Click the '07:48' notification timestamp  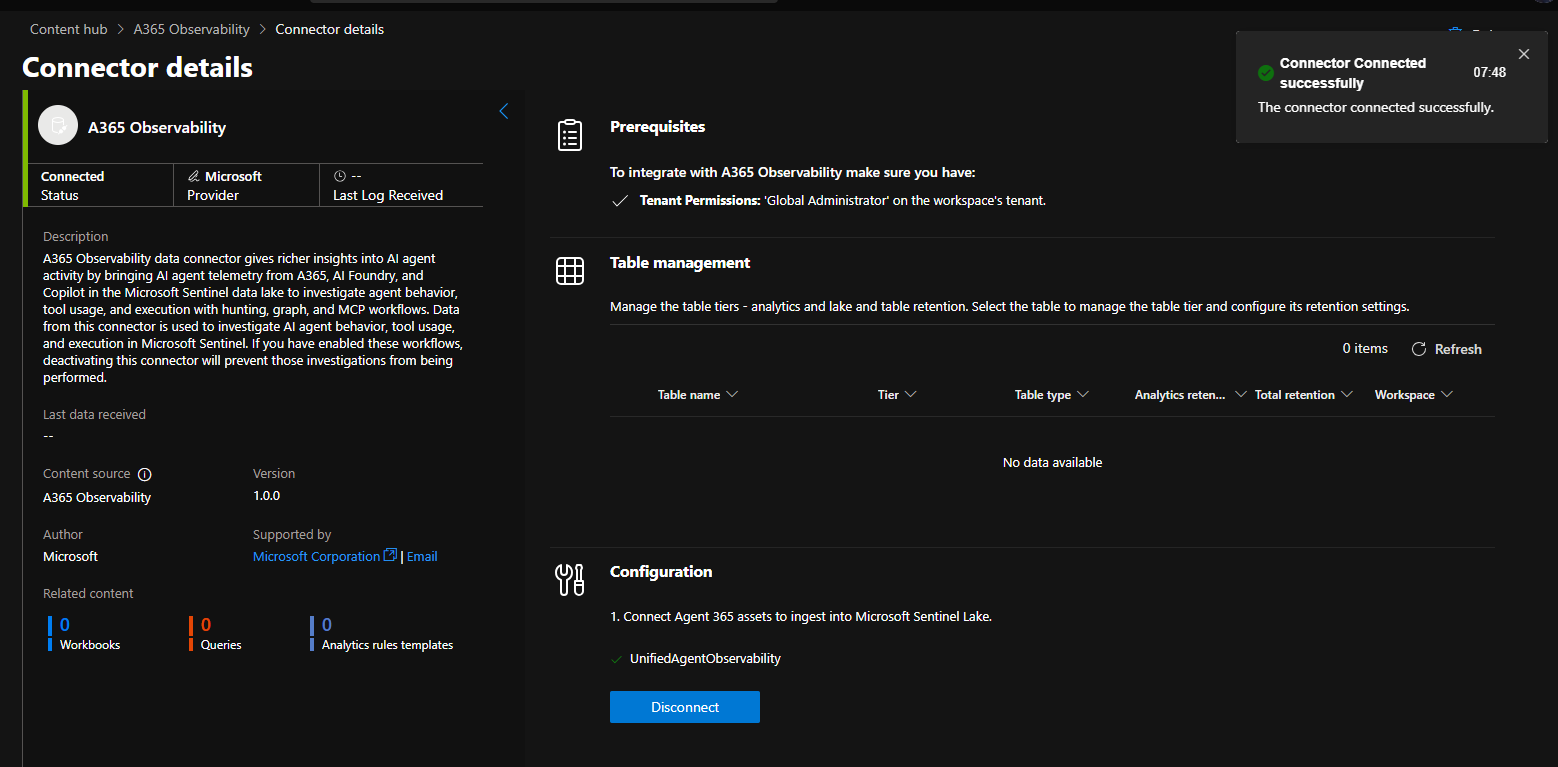click(1489, 73)
